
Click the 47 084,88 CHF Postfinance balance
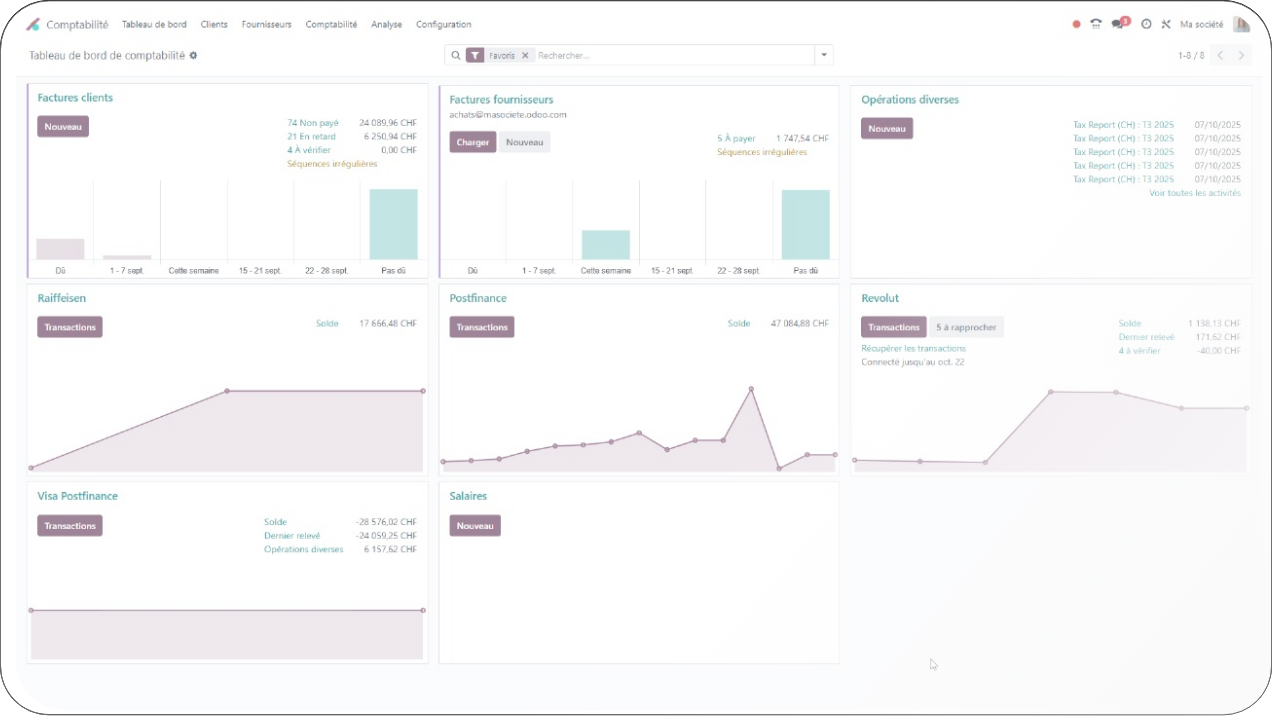800,323
